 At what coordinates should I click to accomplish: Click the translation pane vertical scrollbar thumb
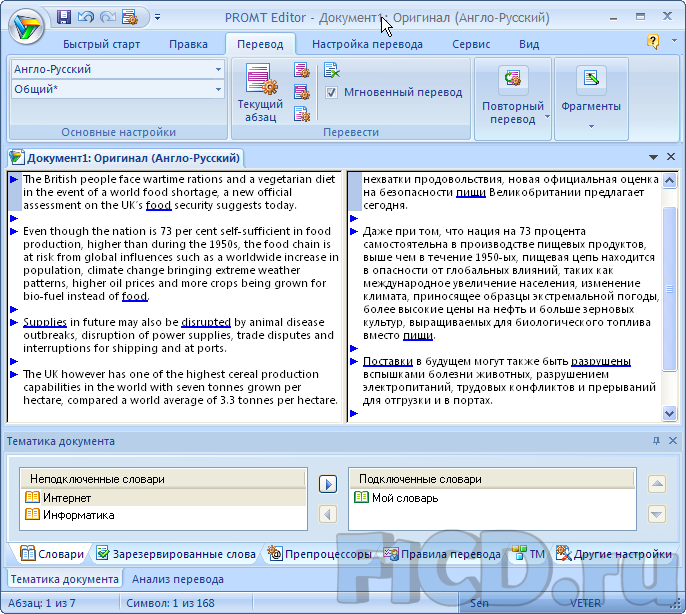pyautogui.click(x=669, y=289)
